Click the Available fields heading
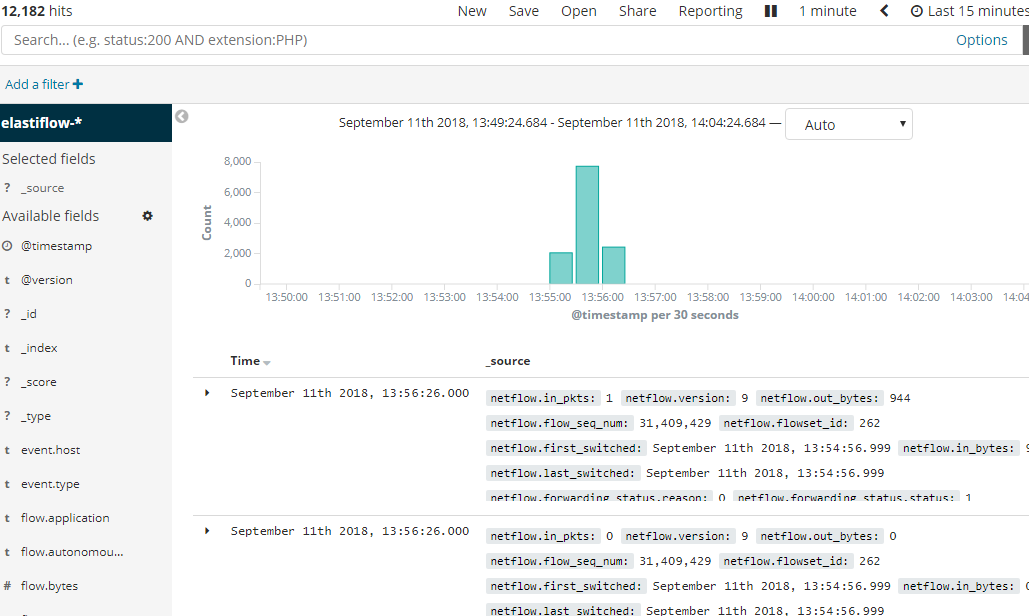Screen dimensions: 1029x616 coord(51,216)
